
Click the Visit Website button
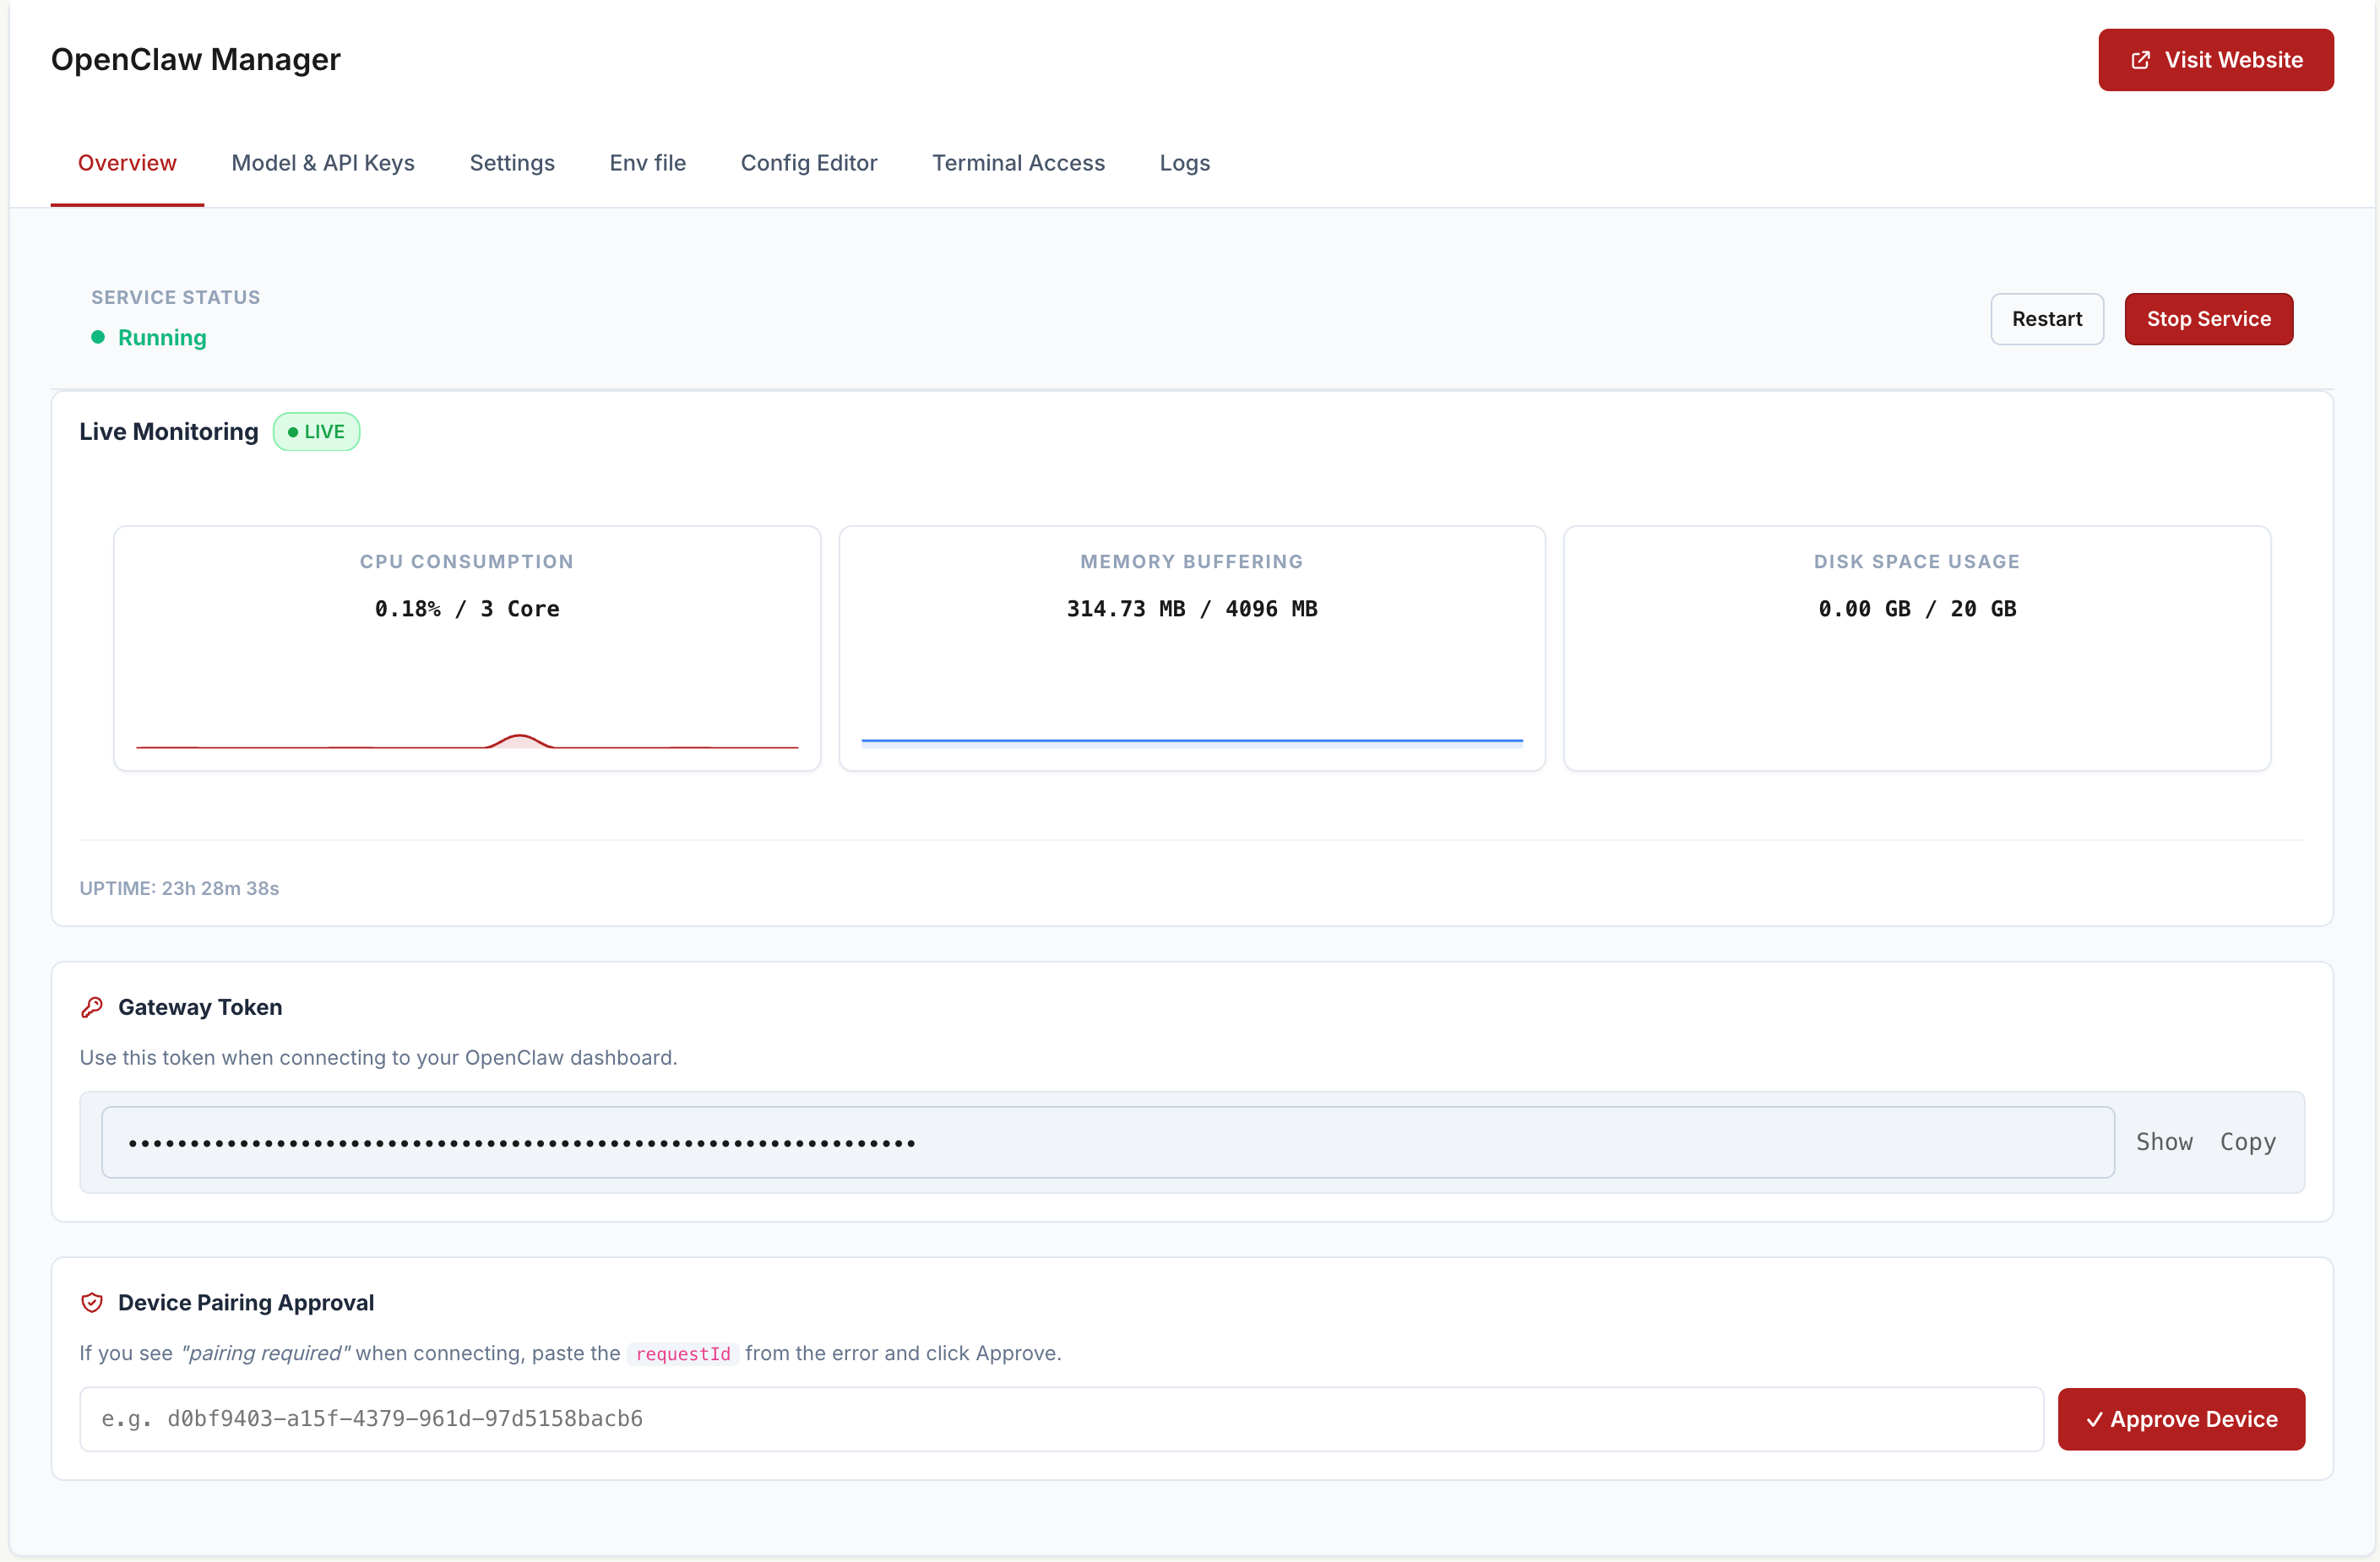coord(2216,60)
